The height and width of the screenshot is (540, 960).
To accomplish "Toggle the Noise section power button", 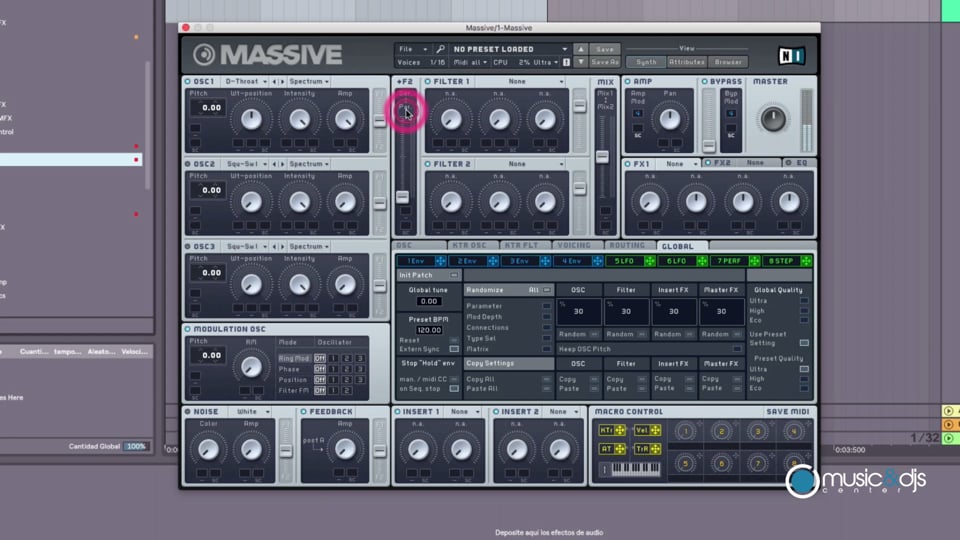I will pyautogui.click(x=188, y=411).
